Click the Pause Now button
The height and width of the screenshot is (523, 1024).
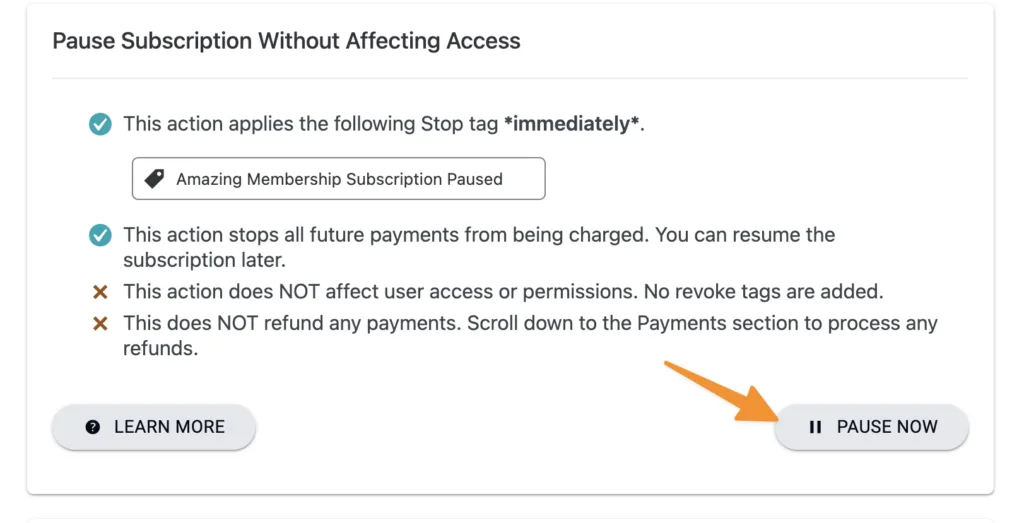(871, 427)
